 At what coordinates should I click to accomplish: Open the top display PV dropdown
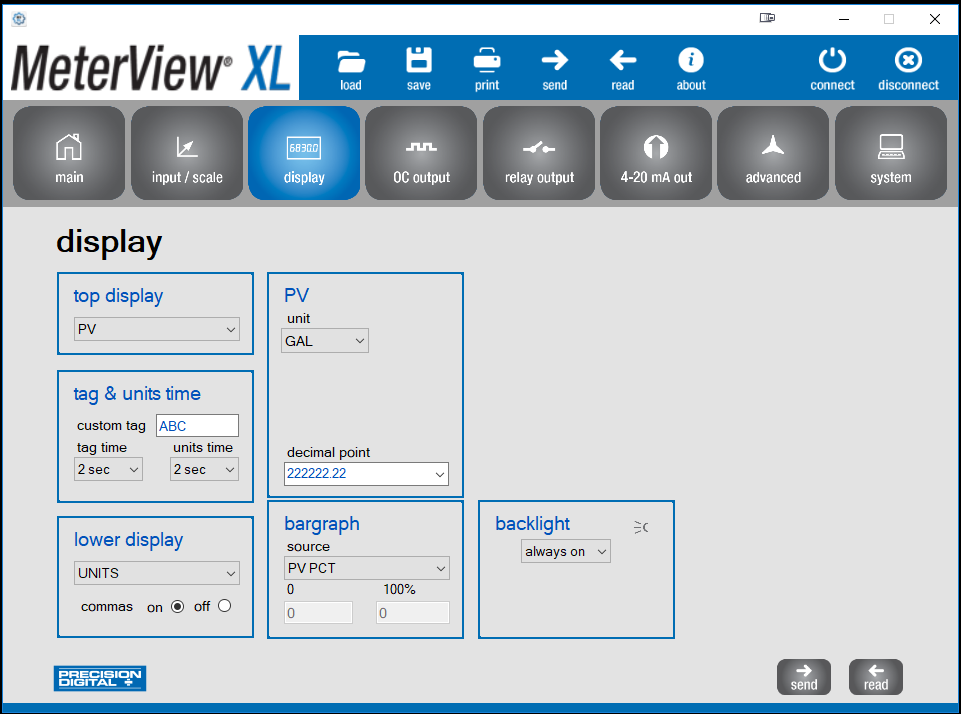pyautogui.click(x=157, y=329)
